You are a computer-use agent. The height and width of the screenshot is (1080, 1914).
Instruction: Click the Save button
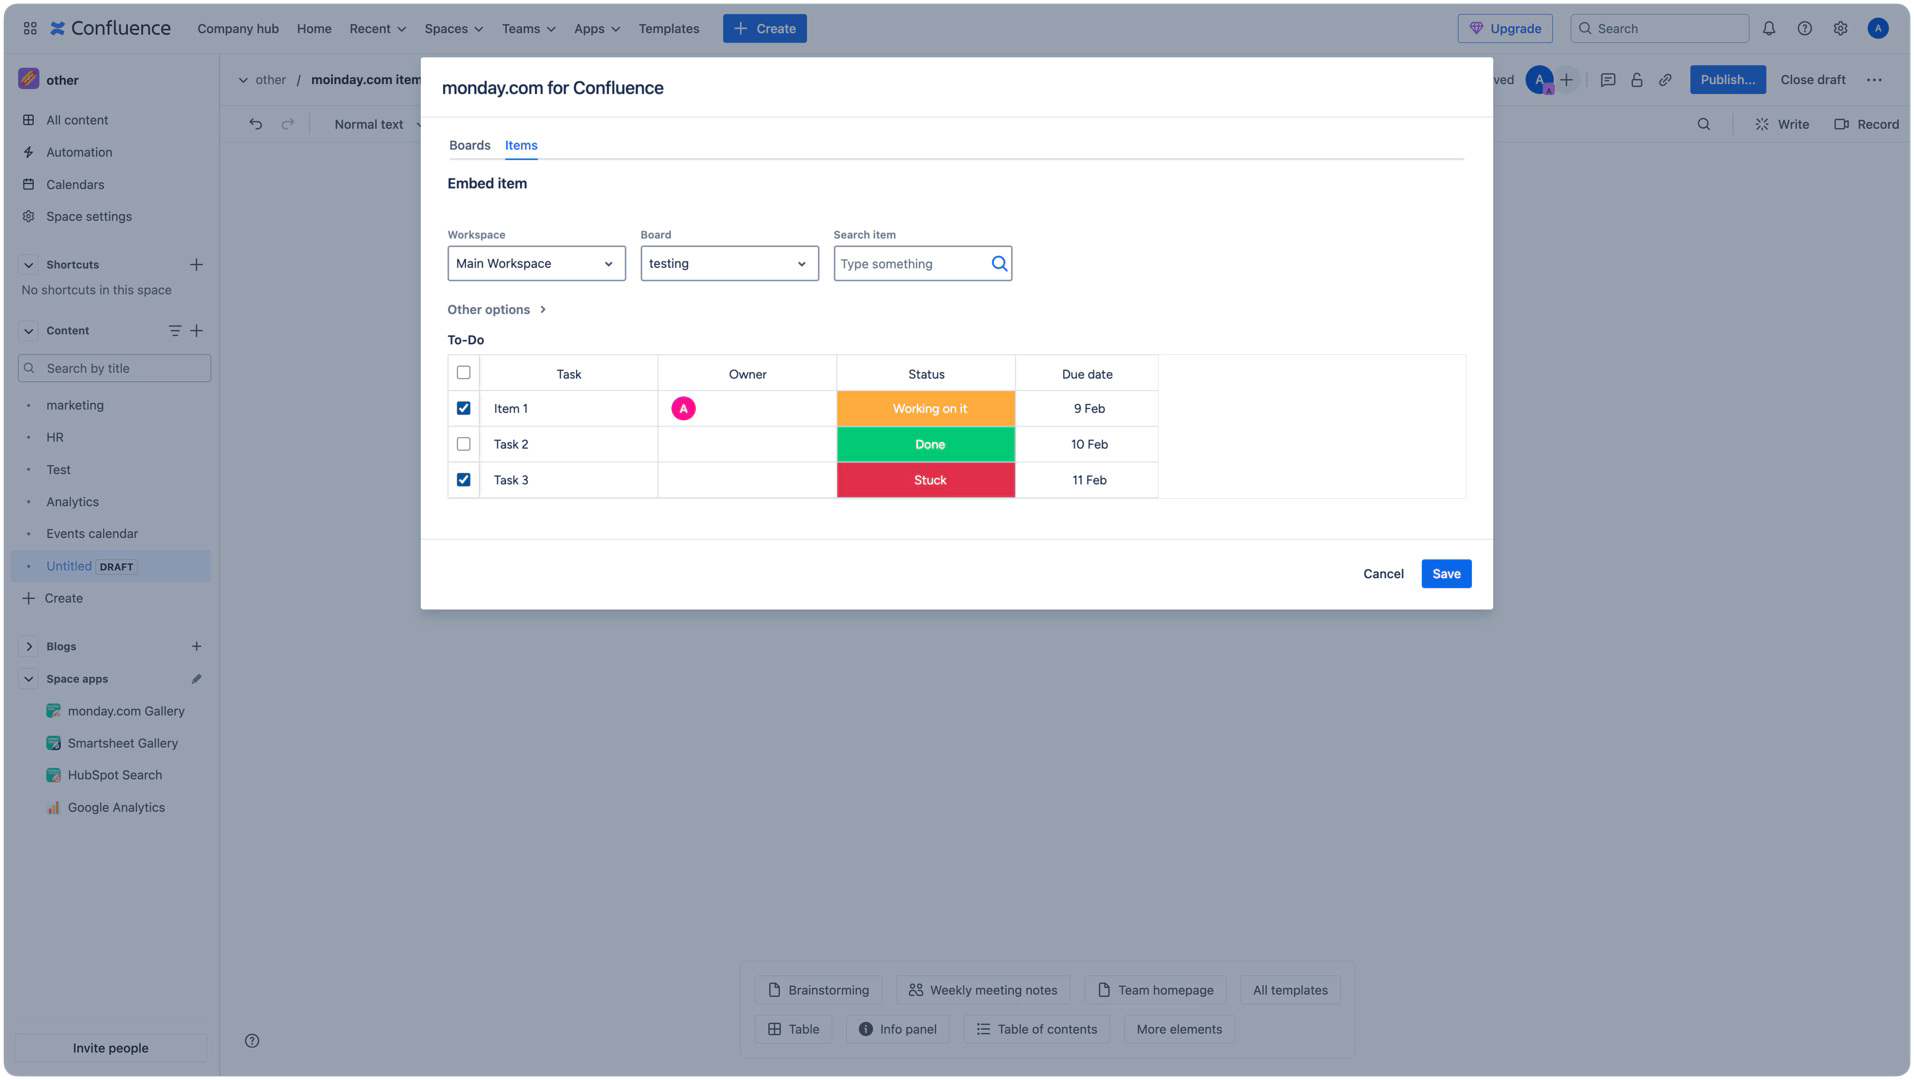coord(1446,574)
